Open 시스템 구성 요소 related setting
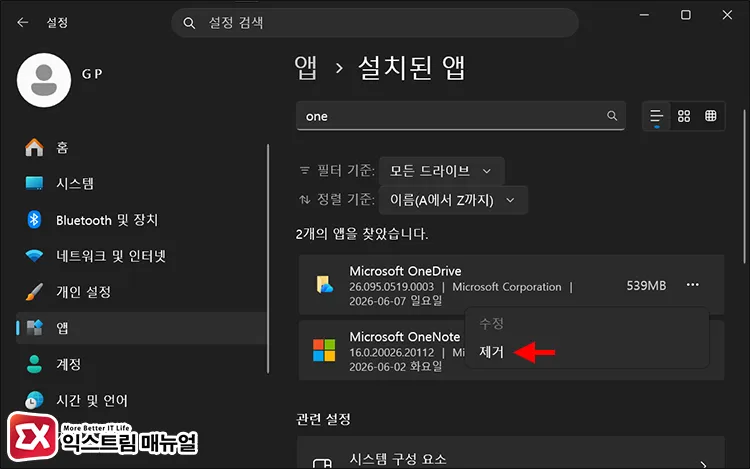This screenshot has height=469, width=750. click(x=511, y=453)
